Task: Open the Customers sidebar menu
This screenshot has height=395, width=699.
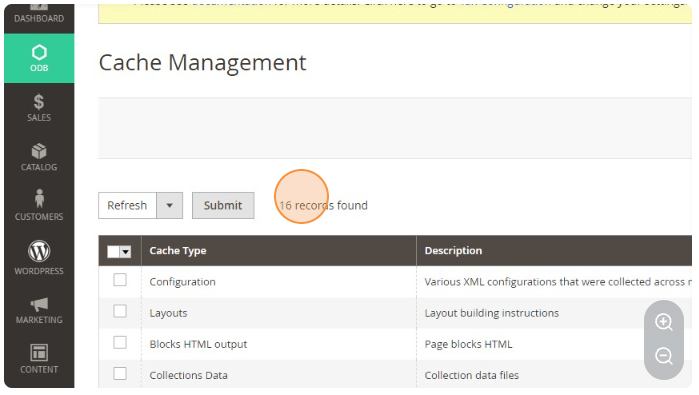Action: 39,205
